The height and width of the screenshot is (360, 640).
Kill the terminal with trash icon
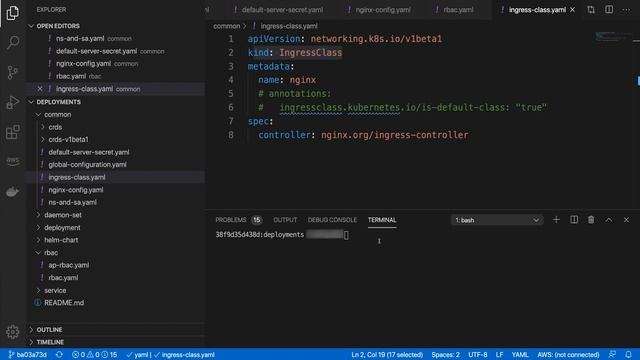pyautogui.click(x=591, y=220)
